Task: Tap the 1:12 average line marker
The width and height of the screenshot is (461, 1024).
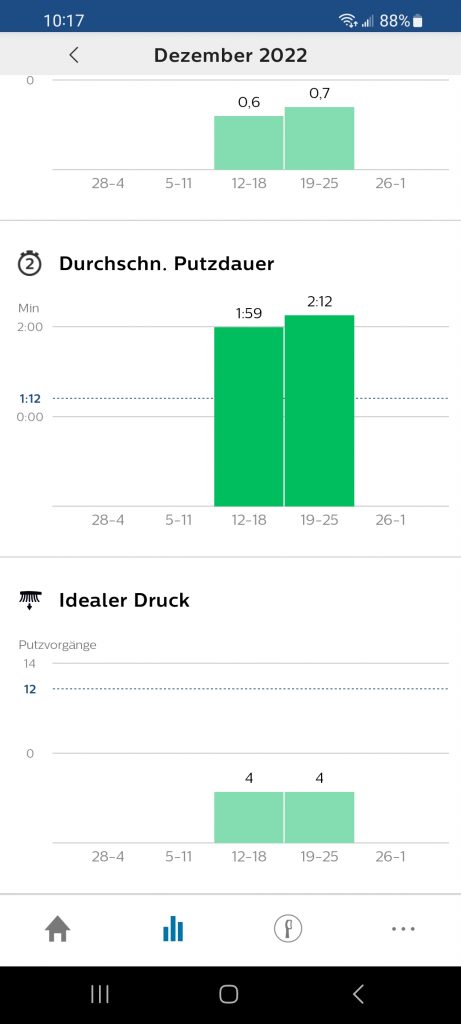Action: coord(31,398)
